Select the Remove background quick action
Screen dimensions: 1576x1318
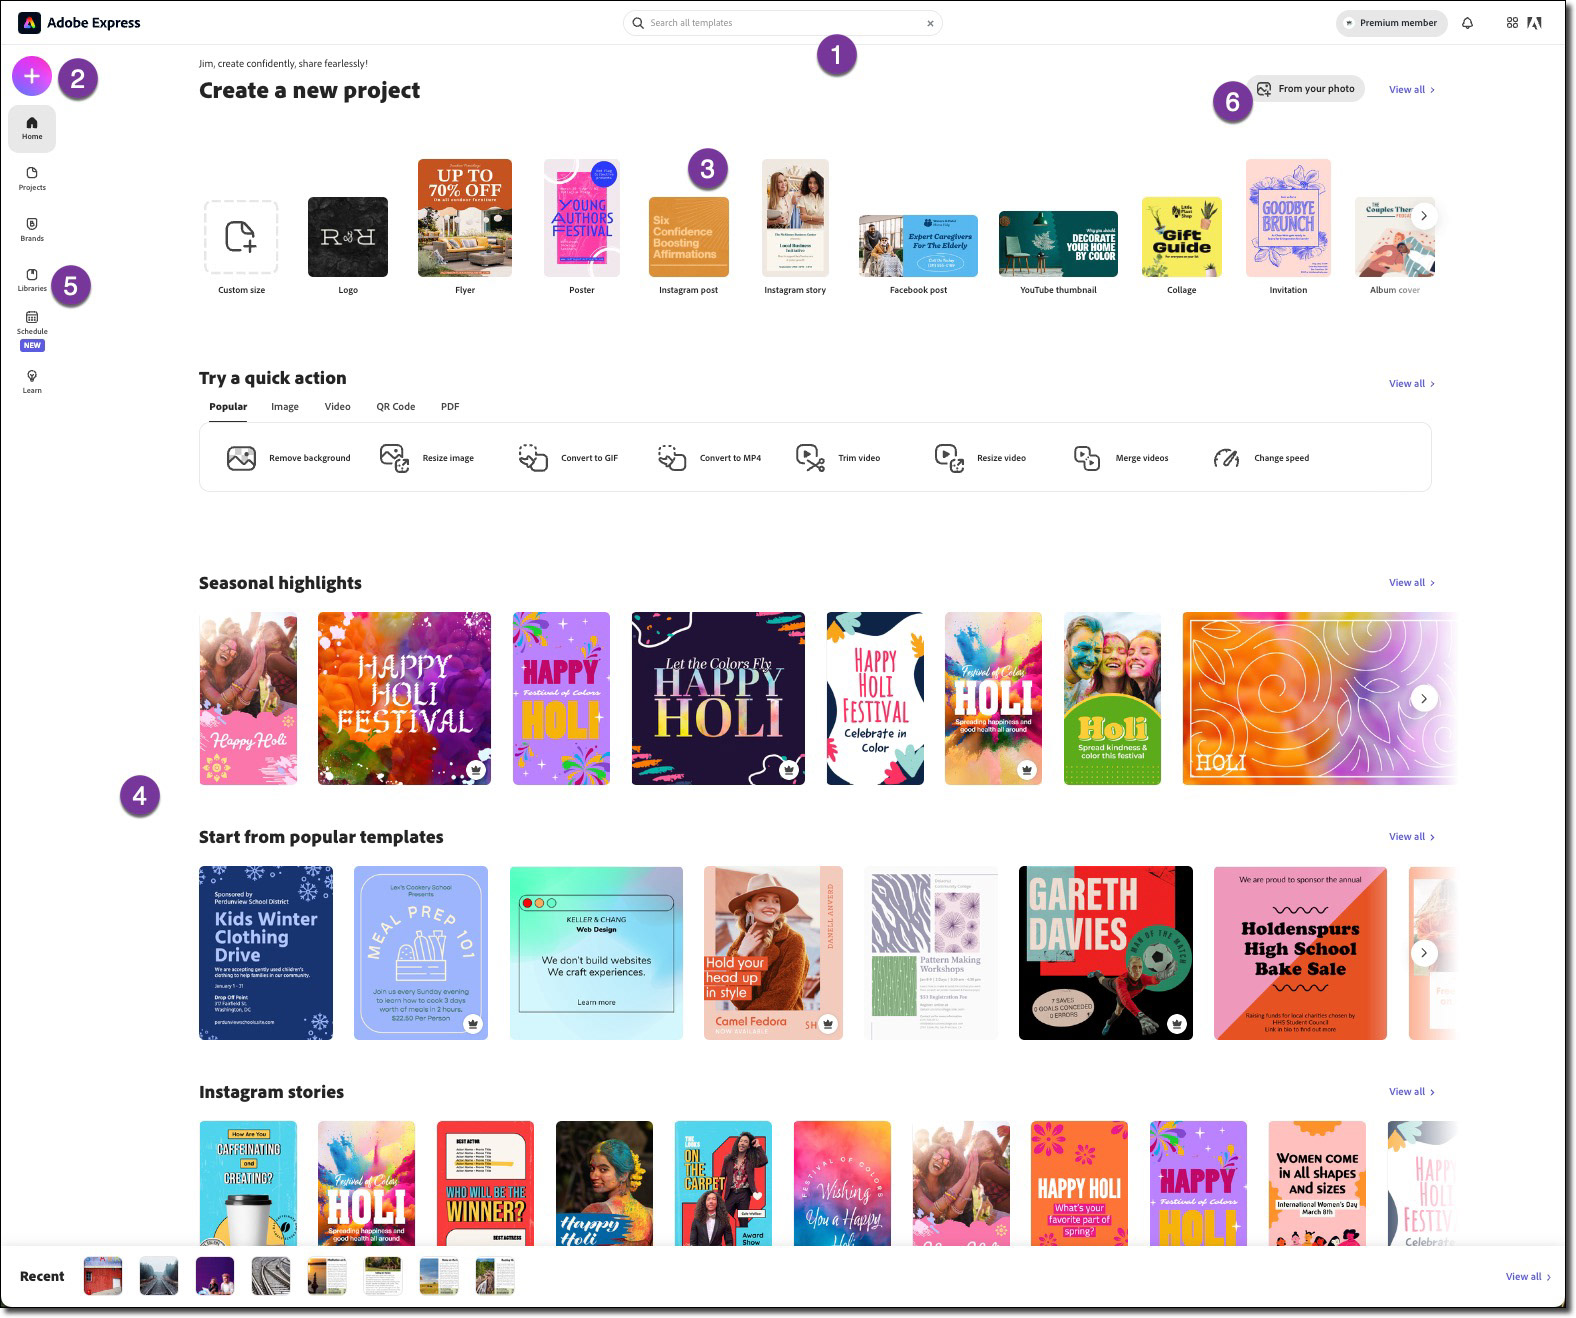click(x=289, y=458)
